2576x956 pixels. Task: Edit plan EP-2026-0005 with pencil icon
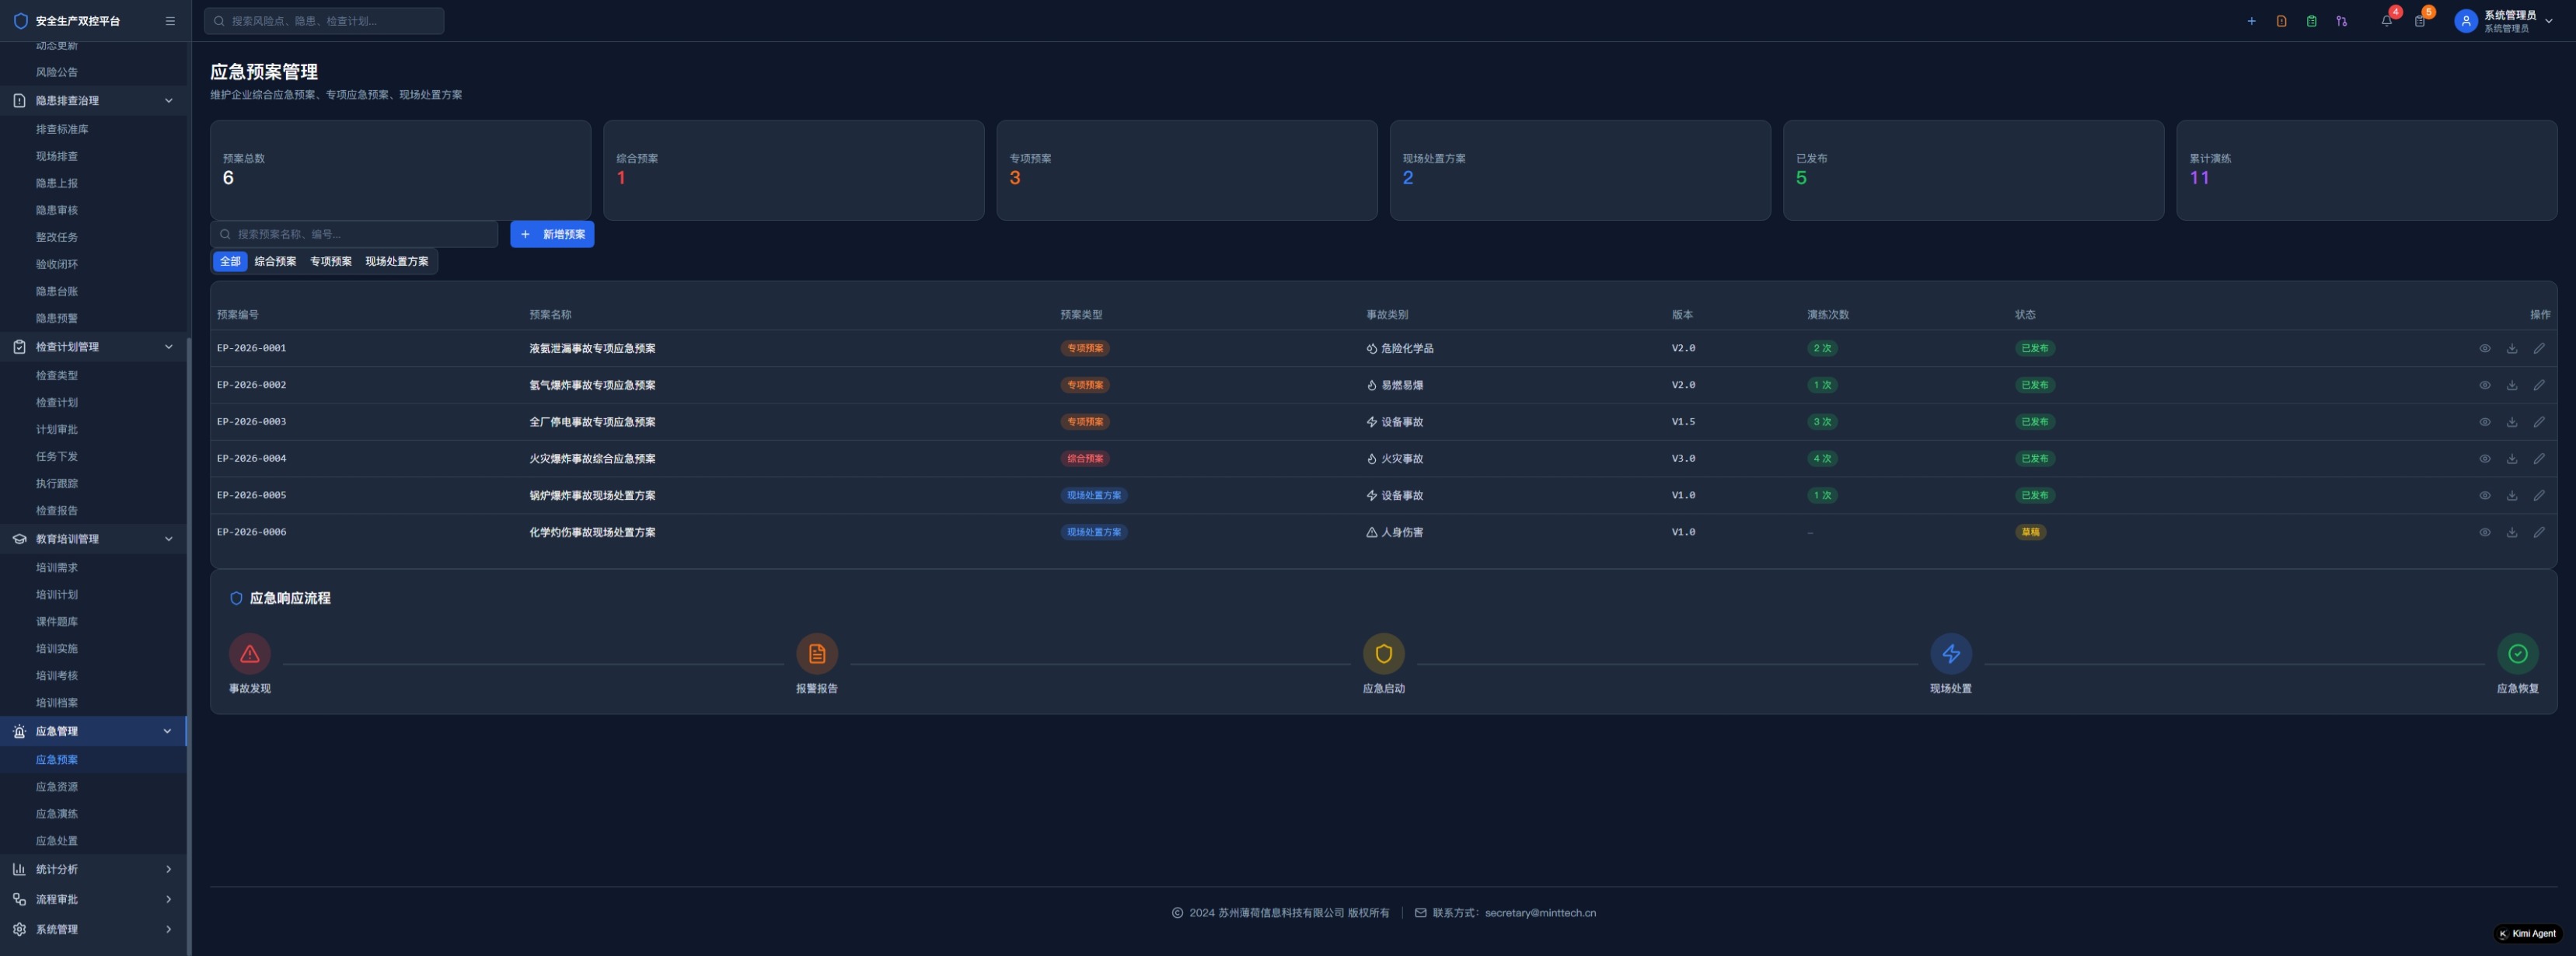click(x=2538, y=496)
